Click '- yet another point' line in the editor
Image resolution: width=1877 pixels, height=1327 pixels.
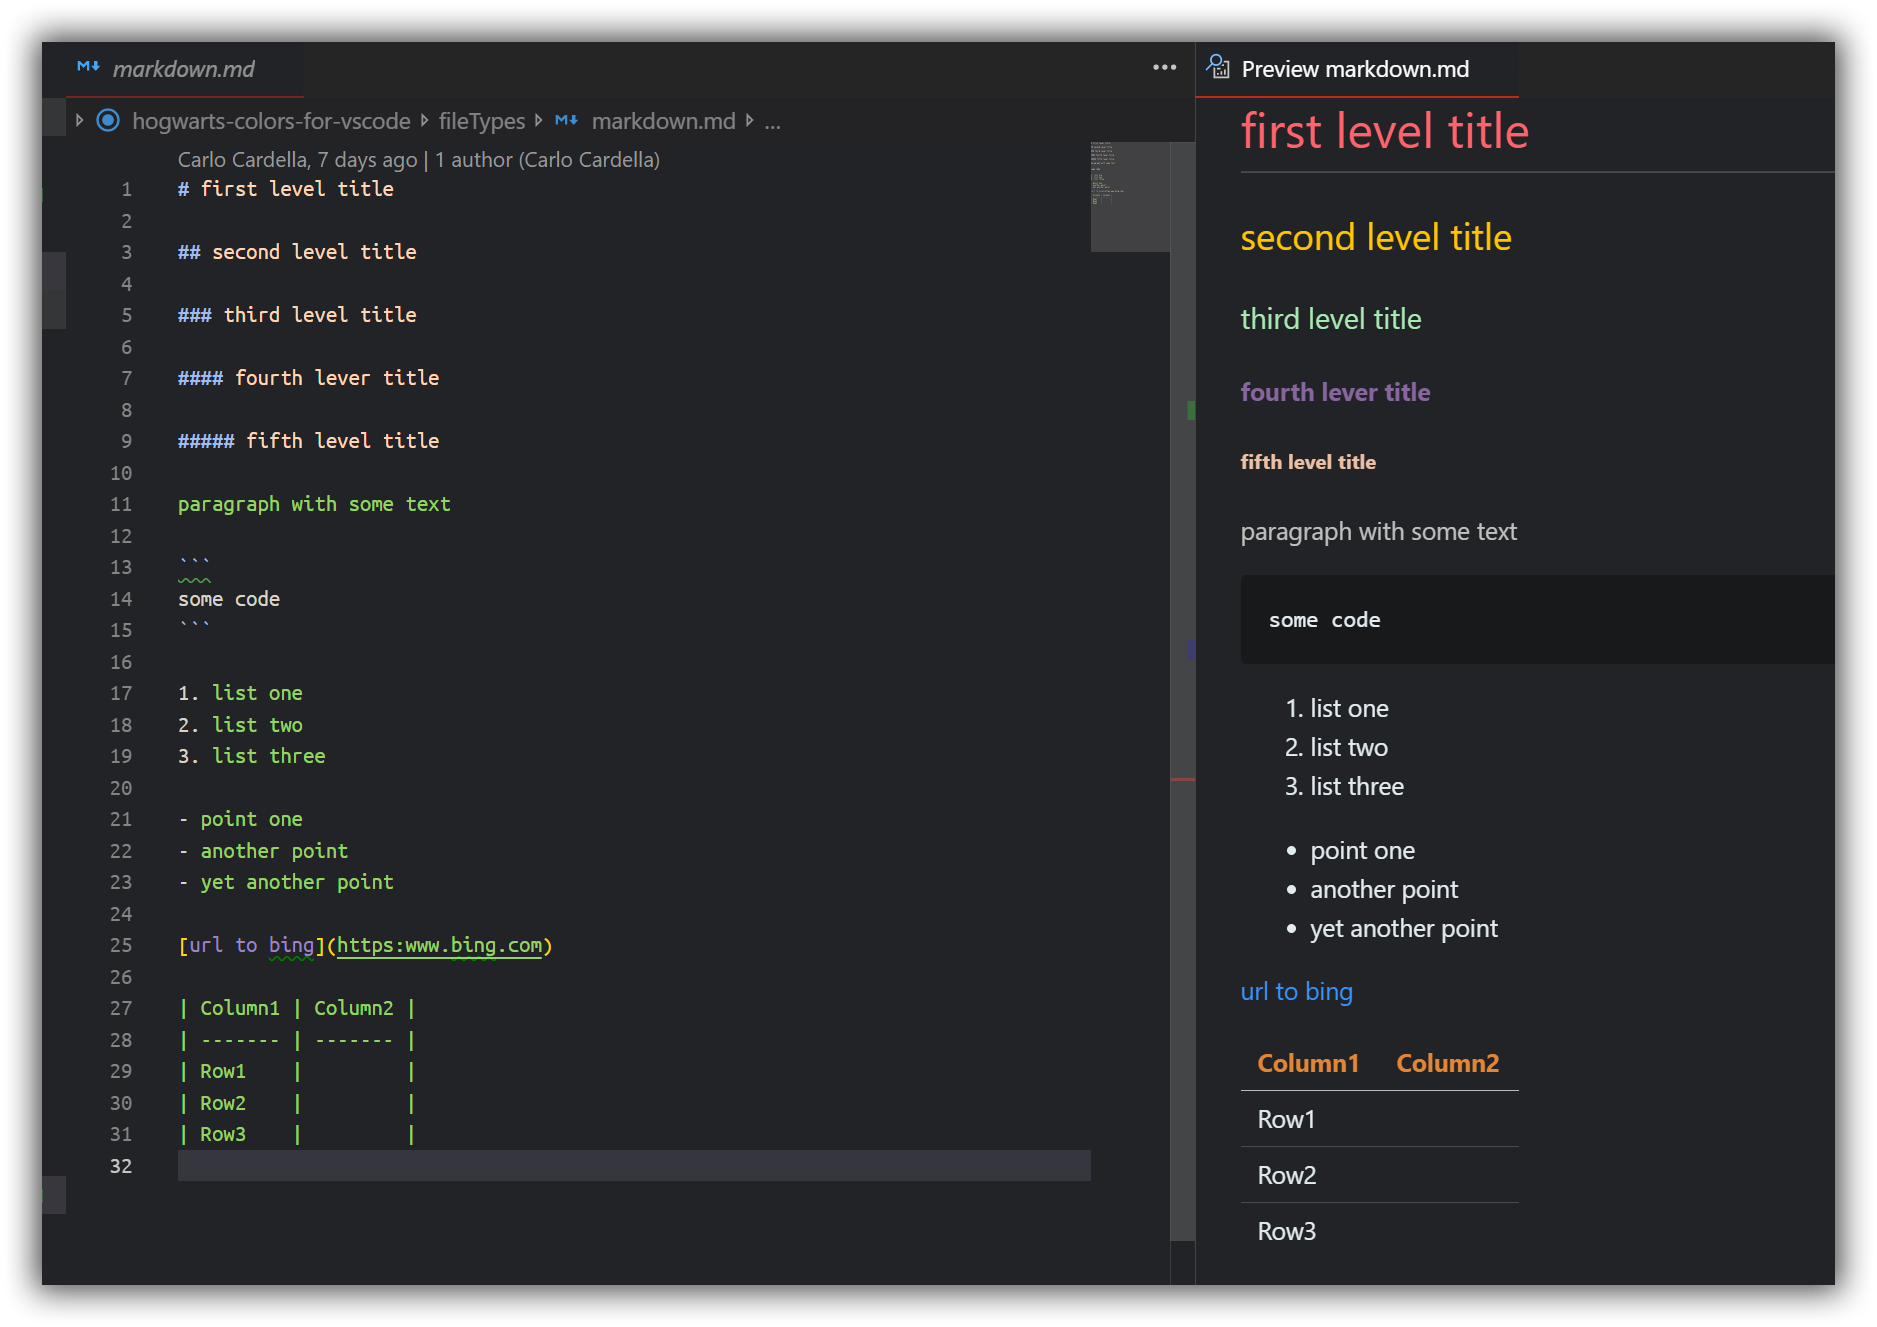(285, 882)
